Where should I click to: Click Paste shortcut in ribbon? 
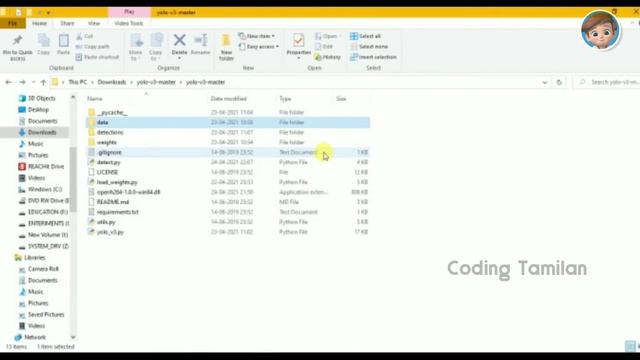pyautogui.click(x=97, y=57)
